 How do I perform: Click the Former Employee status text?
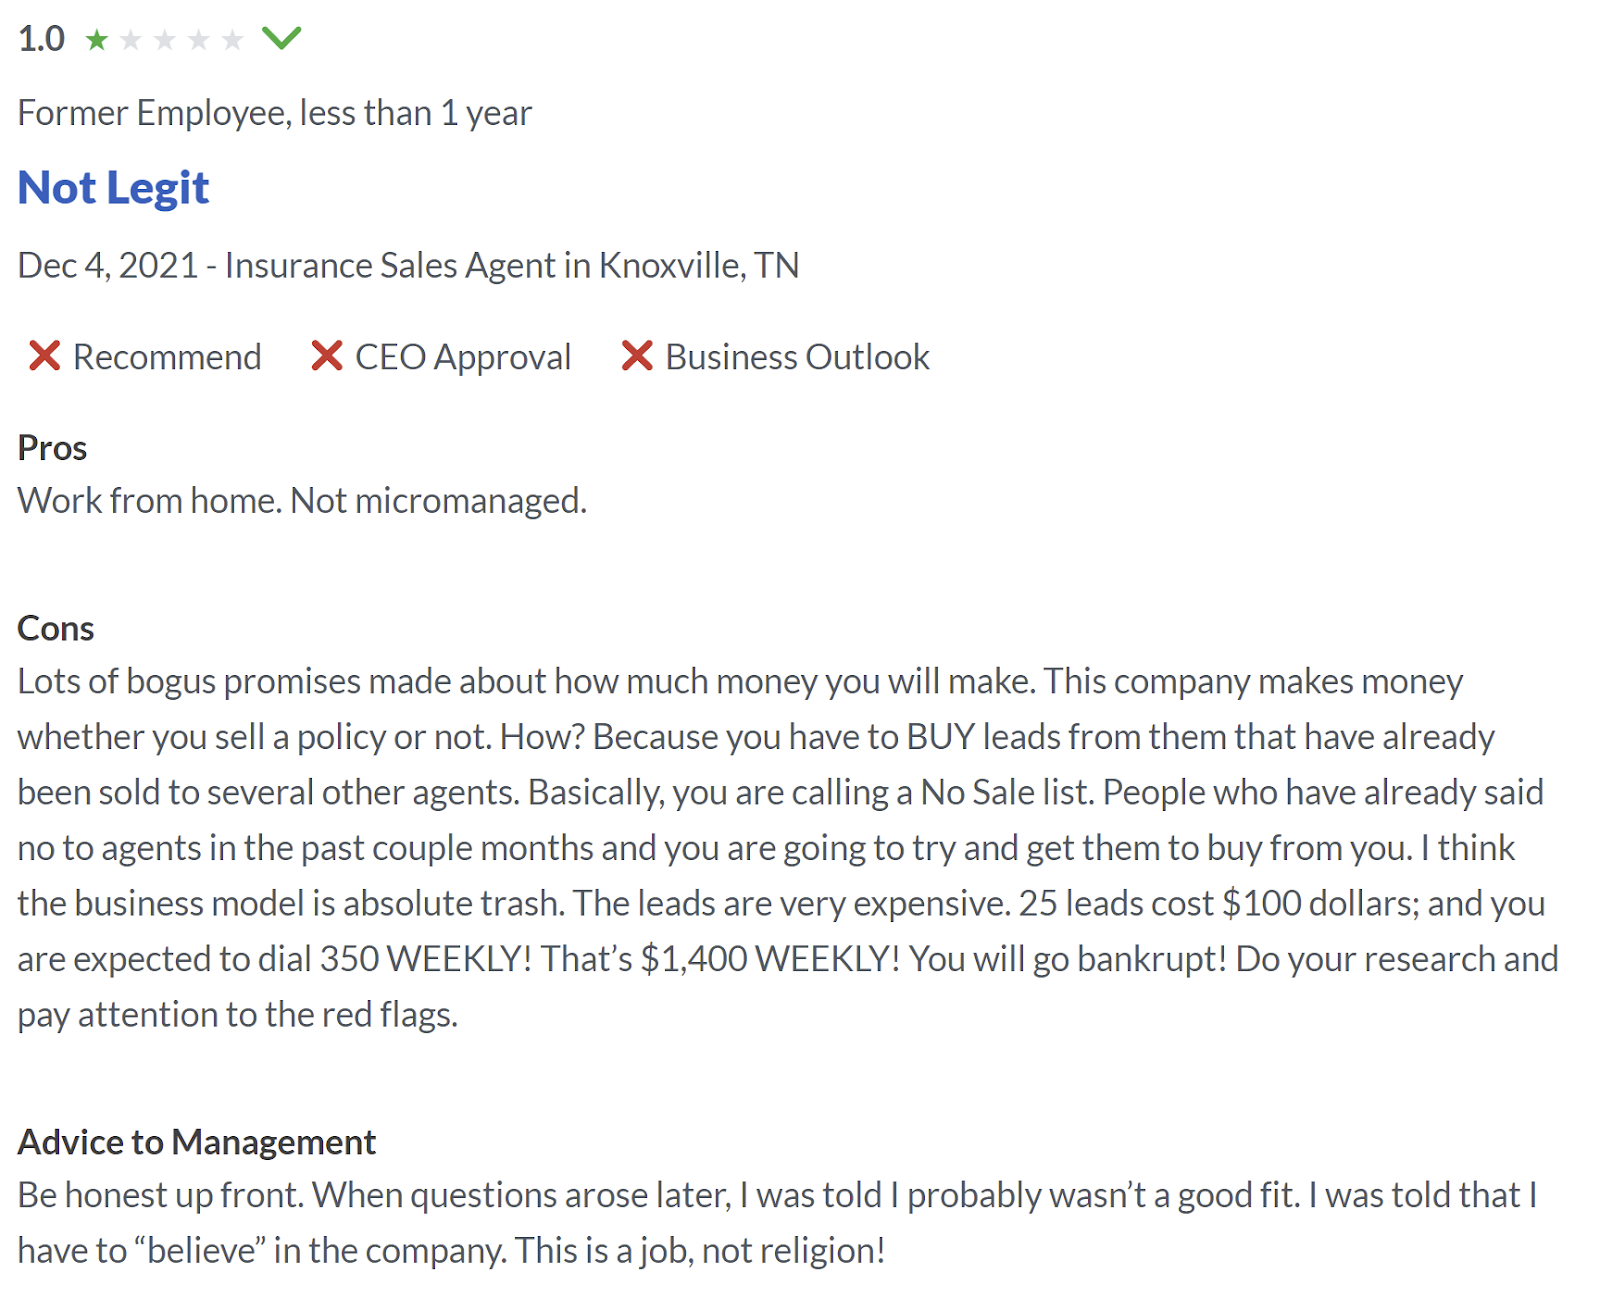click(275, 113)
